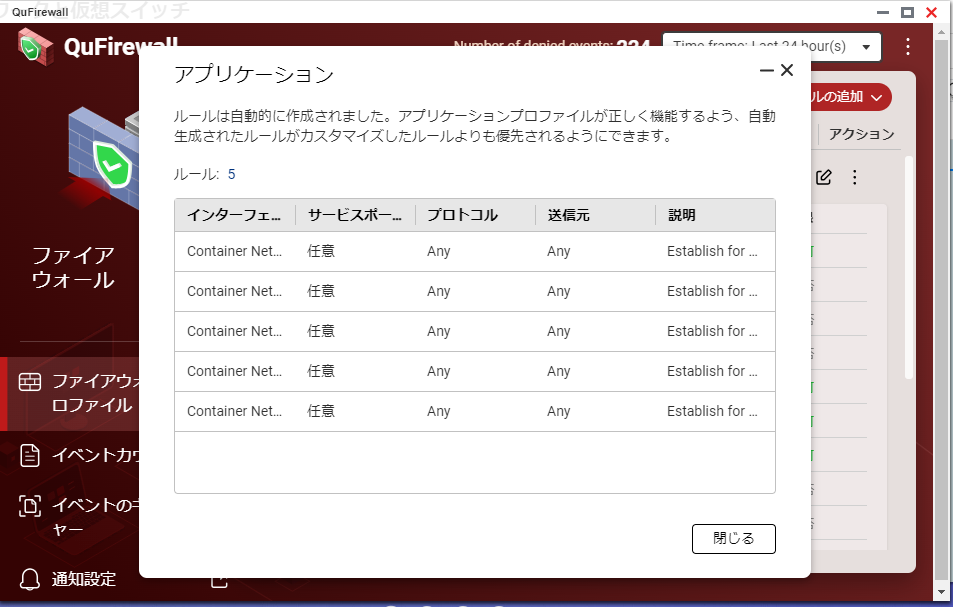Click the 送信元 column header

coord(595,215)
